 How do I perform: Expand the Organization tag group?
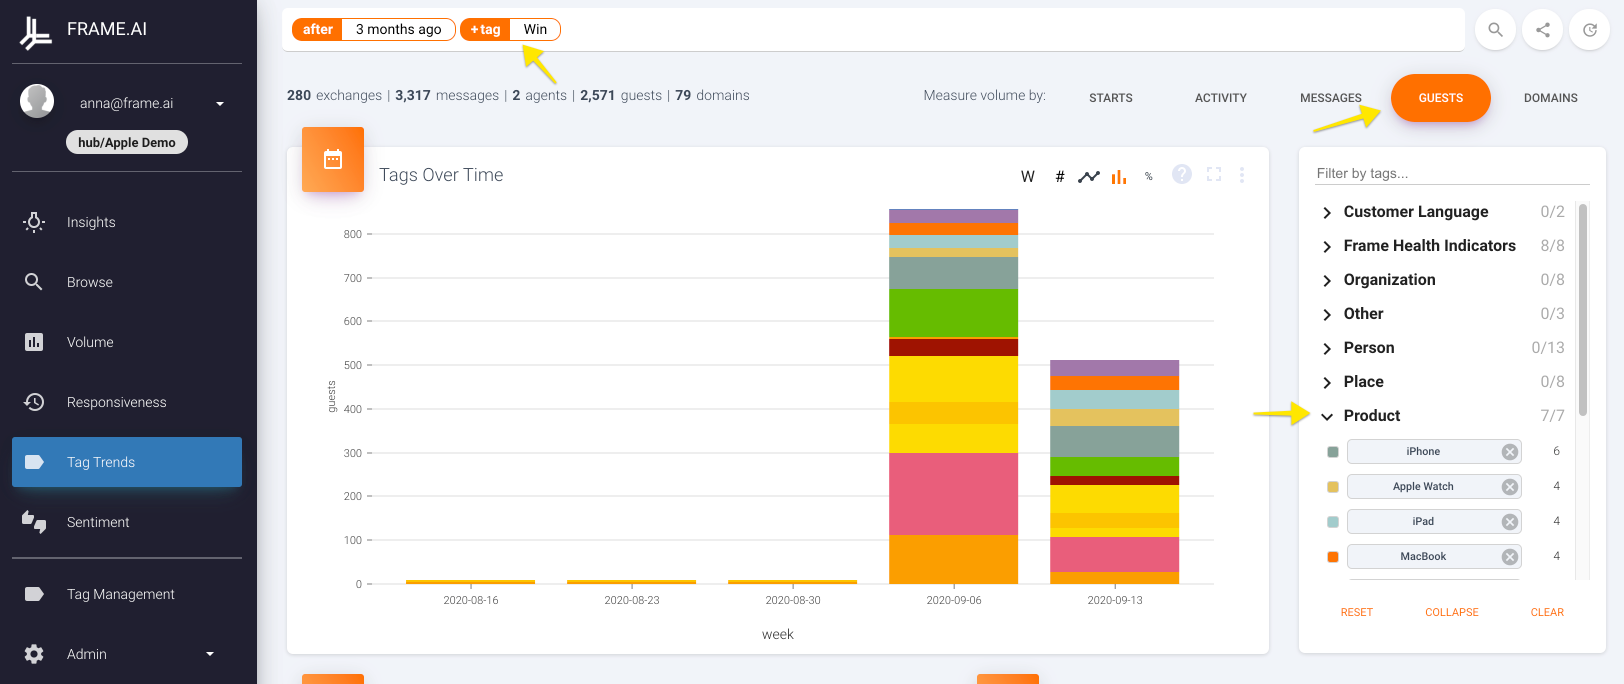(x=1327, y=281)
